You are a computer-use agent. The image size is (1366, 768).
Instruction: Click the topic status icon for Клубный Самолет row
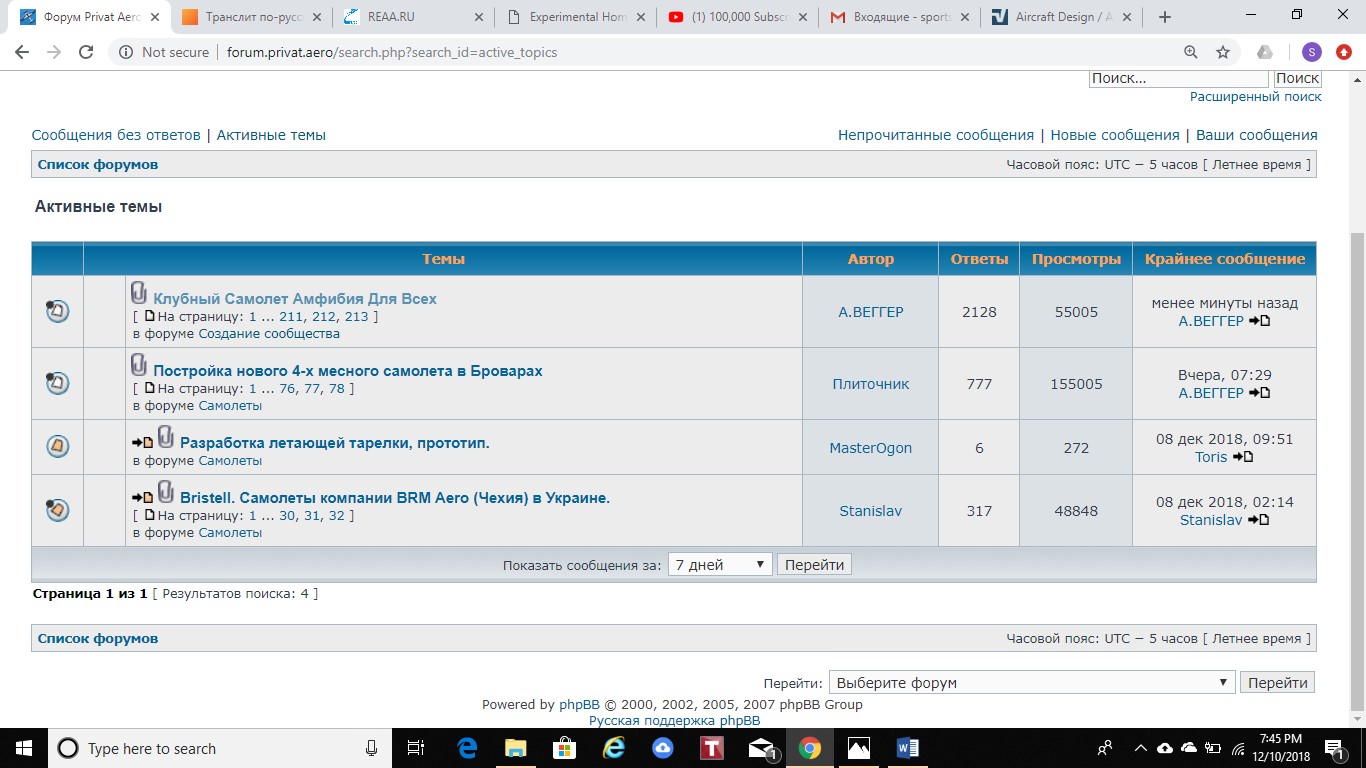[57, 311]
